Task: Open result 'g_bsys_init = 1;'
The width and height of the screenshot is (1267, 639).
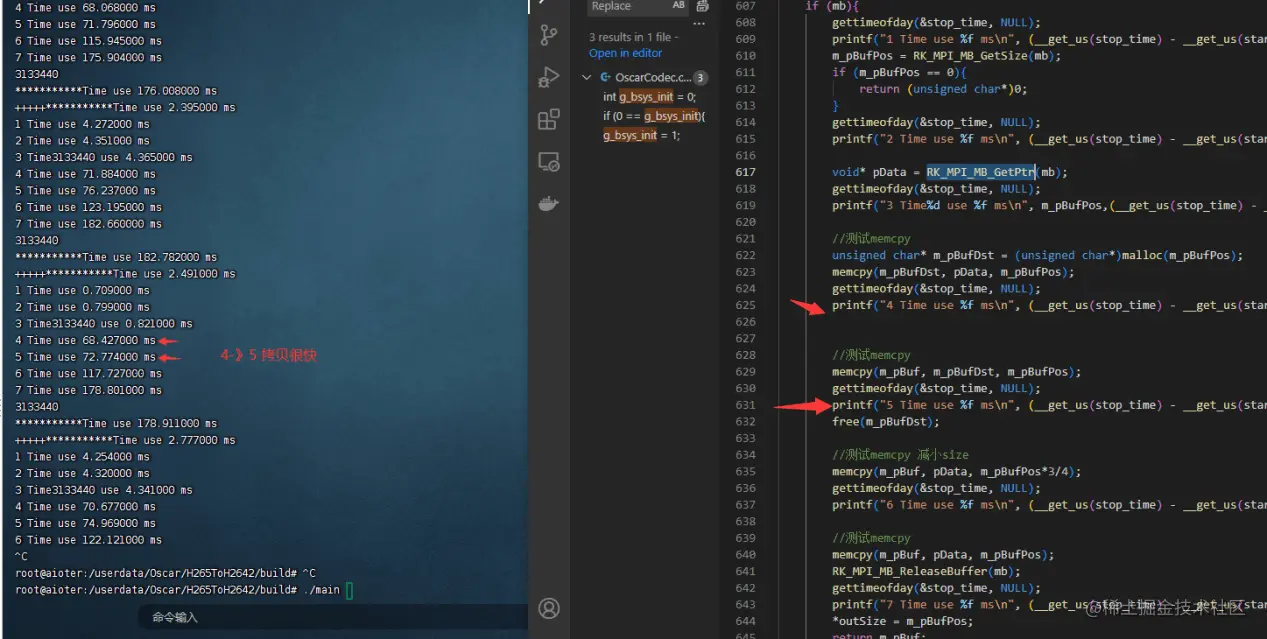Action: coord(641,135)
